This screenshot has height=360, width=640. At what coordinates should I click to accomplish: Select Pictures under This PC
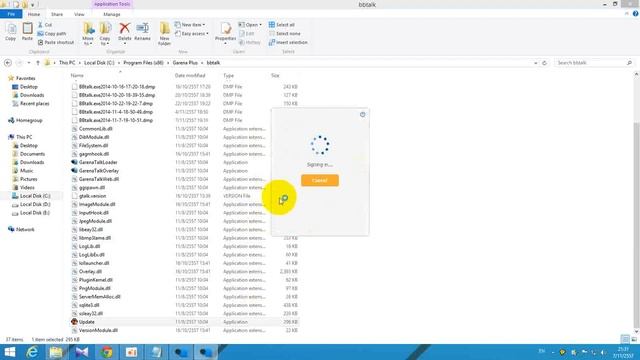pos(29,179)
